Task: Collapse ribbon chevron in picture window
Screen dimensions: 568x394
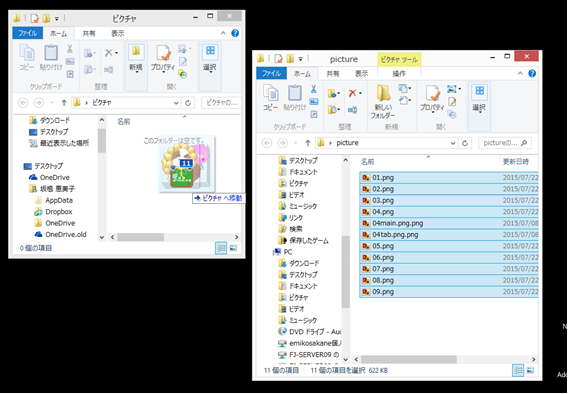Action: point(520,74)
